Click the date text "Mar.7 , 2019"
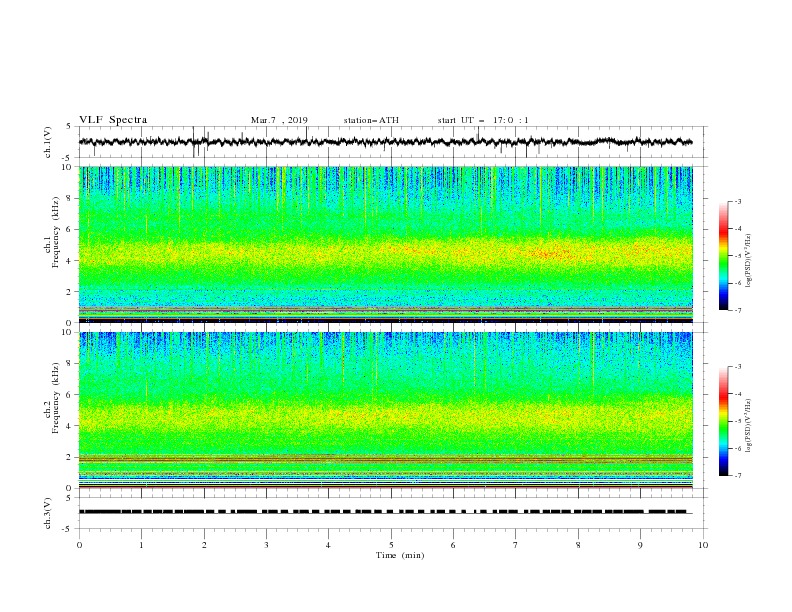Viewport: 792px width, 612px height. click(279, 120)
